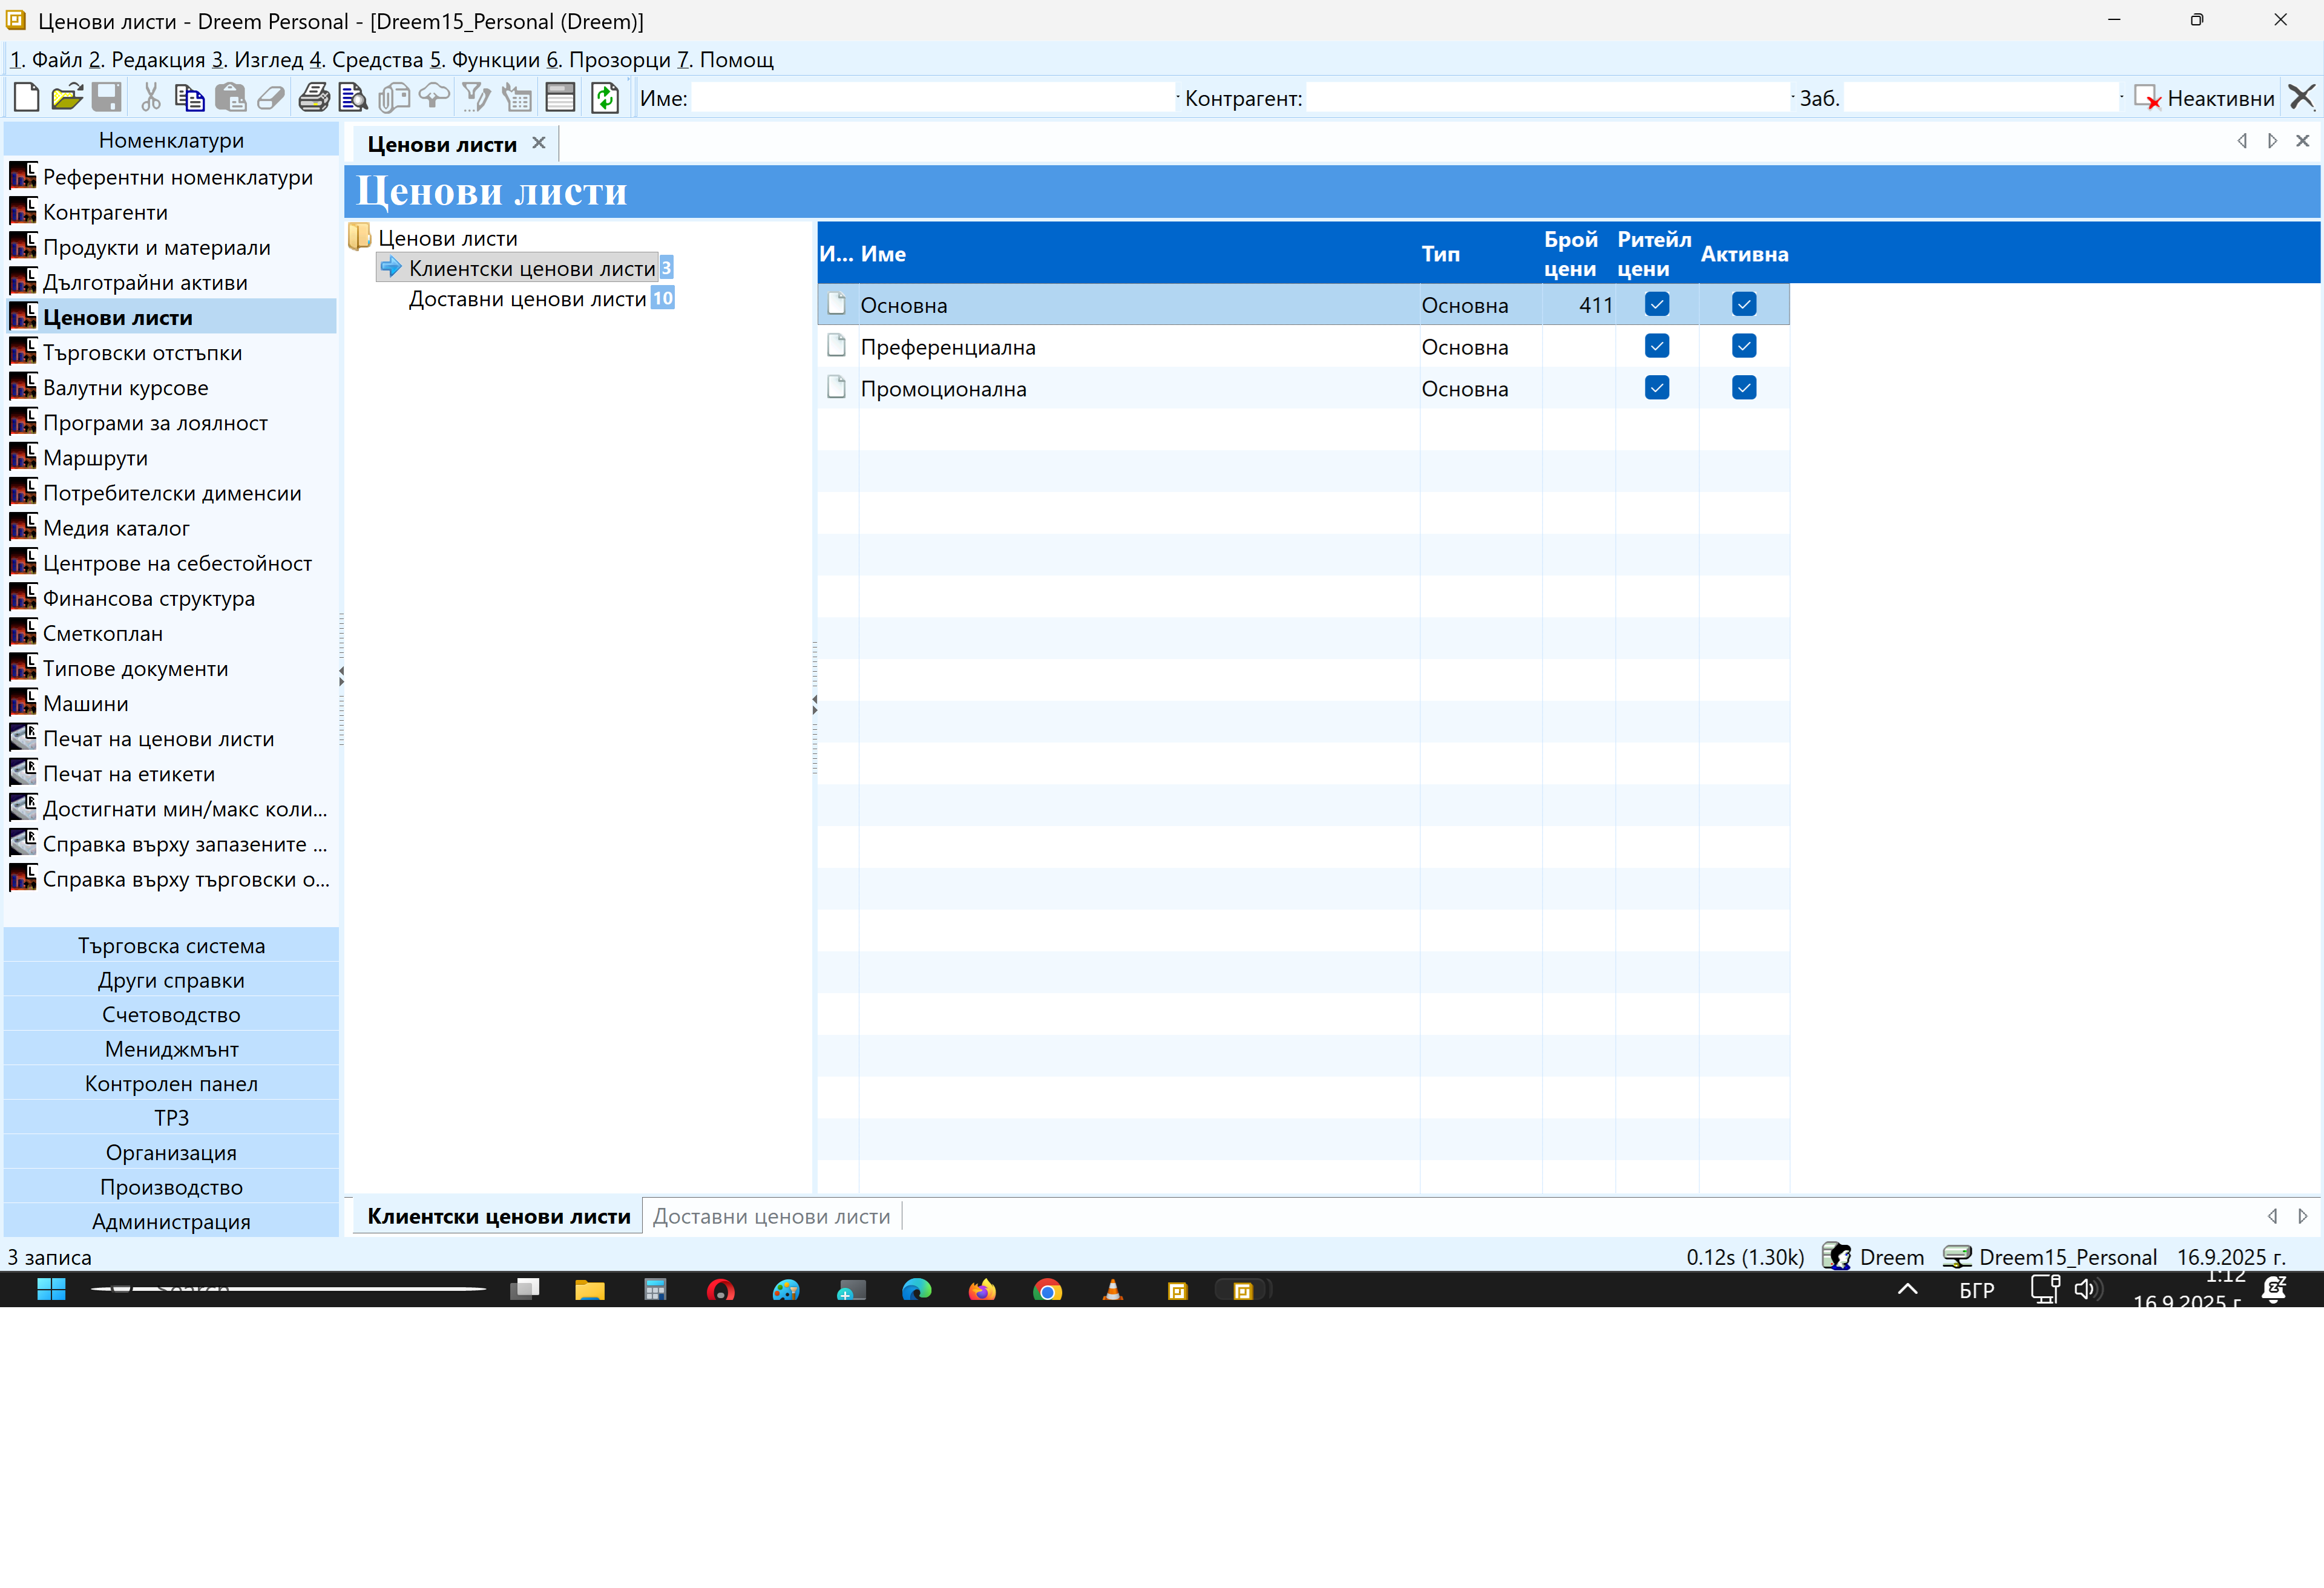Open Търговски отстъпки in the sidebar
Viewport: 2324px width, 1588px height.
(x=142, y=353)
